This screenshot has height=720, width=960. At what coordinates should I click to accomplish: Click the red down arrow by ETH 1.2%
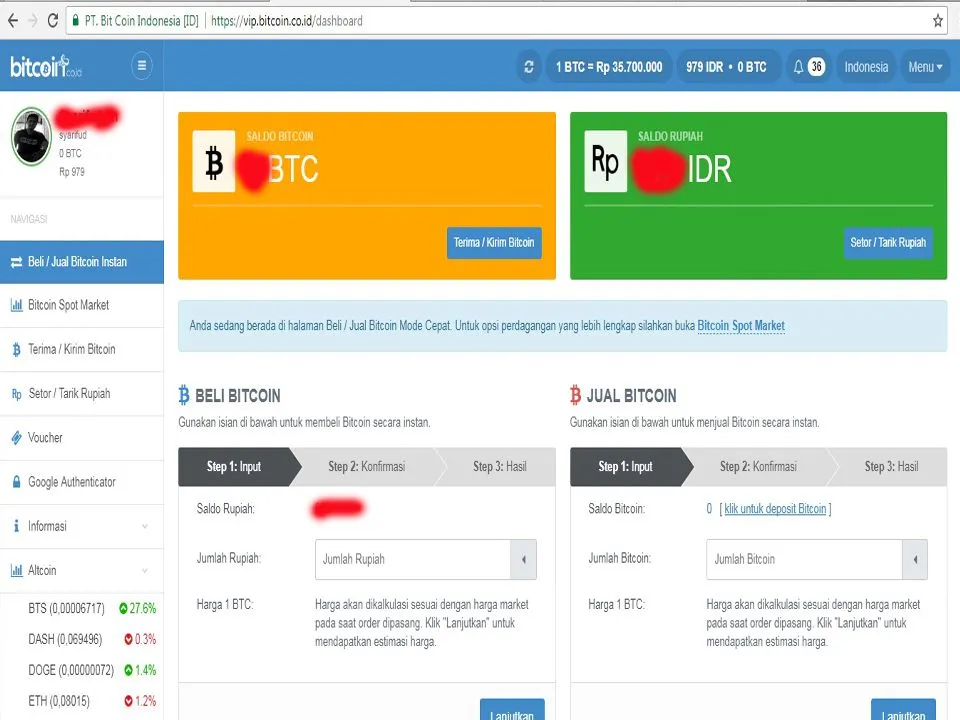click(128, 700)
